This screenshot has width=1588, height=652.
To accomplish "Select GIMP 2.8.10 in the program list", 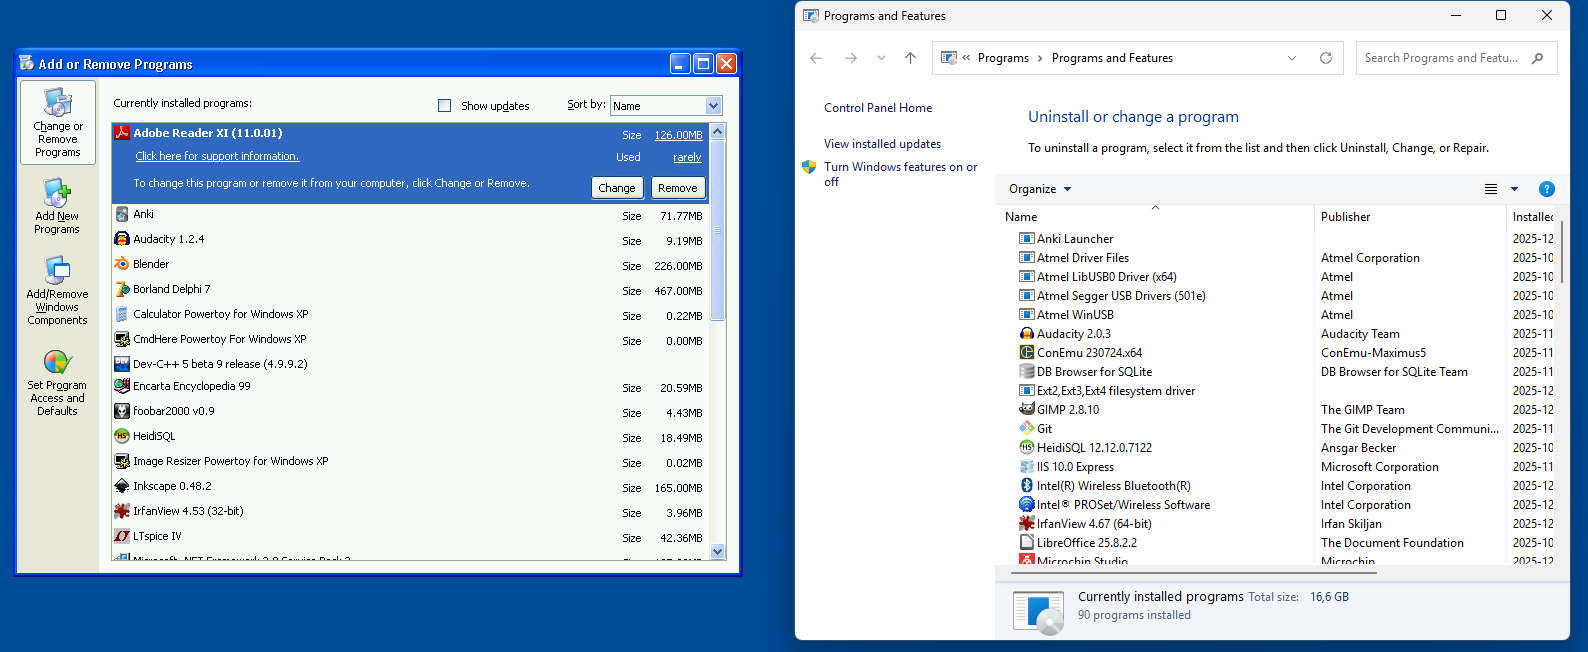I will (x=1067, y=410).
